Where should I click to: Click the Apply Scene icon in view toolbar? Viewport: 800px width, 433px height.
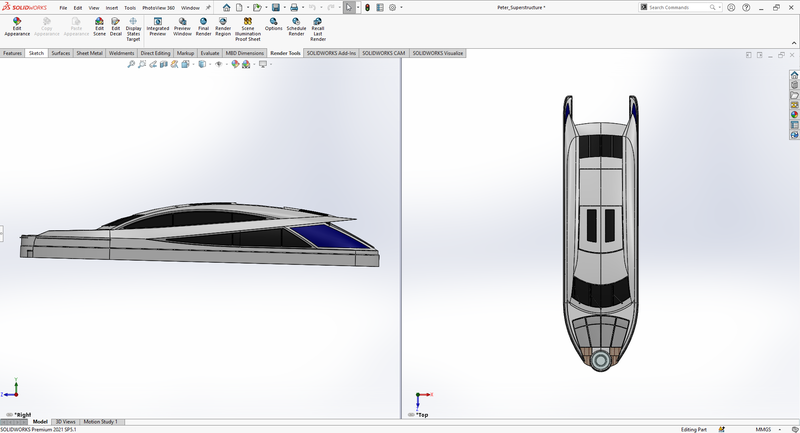coord(246,64)
